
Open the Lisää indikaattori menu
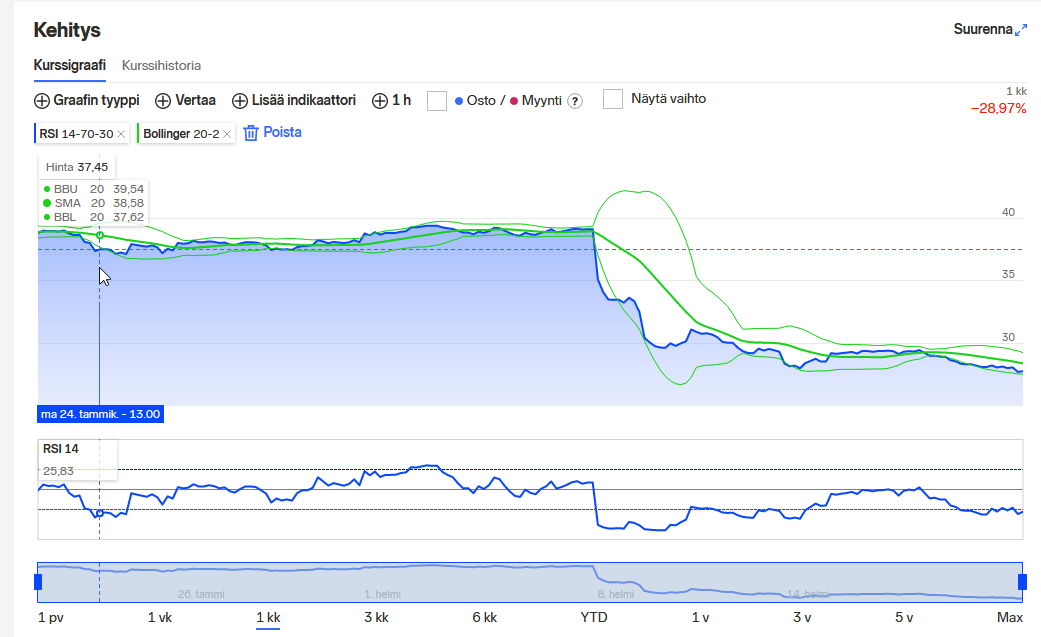coord(303,100)
